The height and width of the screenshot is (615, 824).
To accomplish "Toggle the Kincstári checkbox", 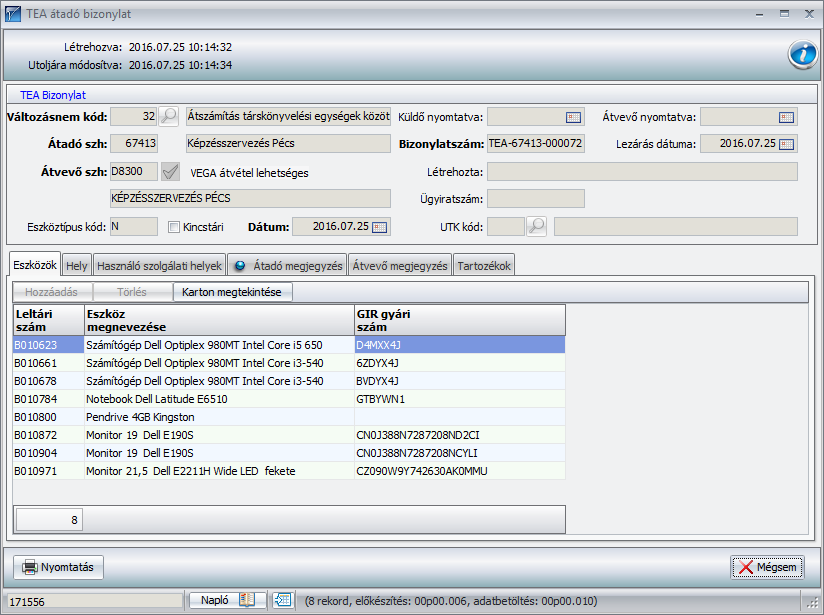I will (173, 227).
